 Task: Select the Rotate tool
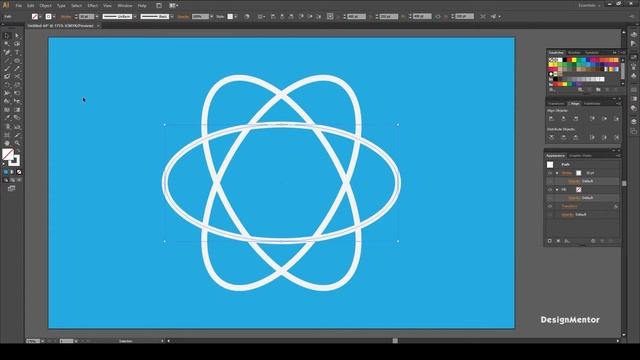click(x=7, y=84)
